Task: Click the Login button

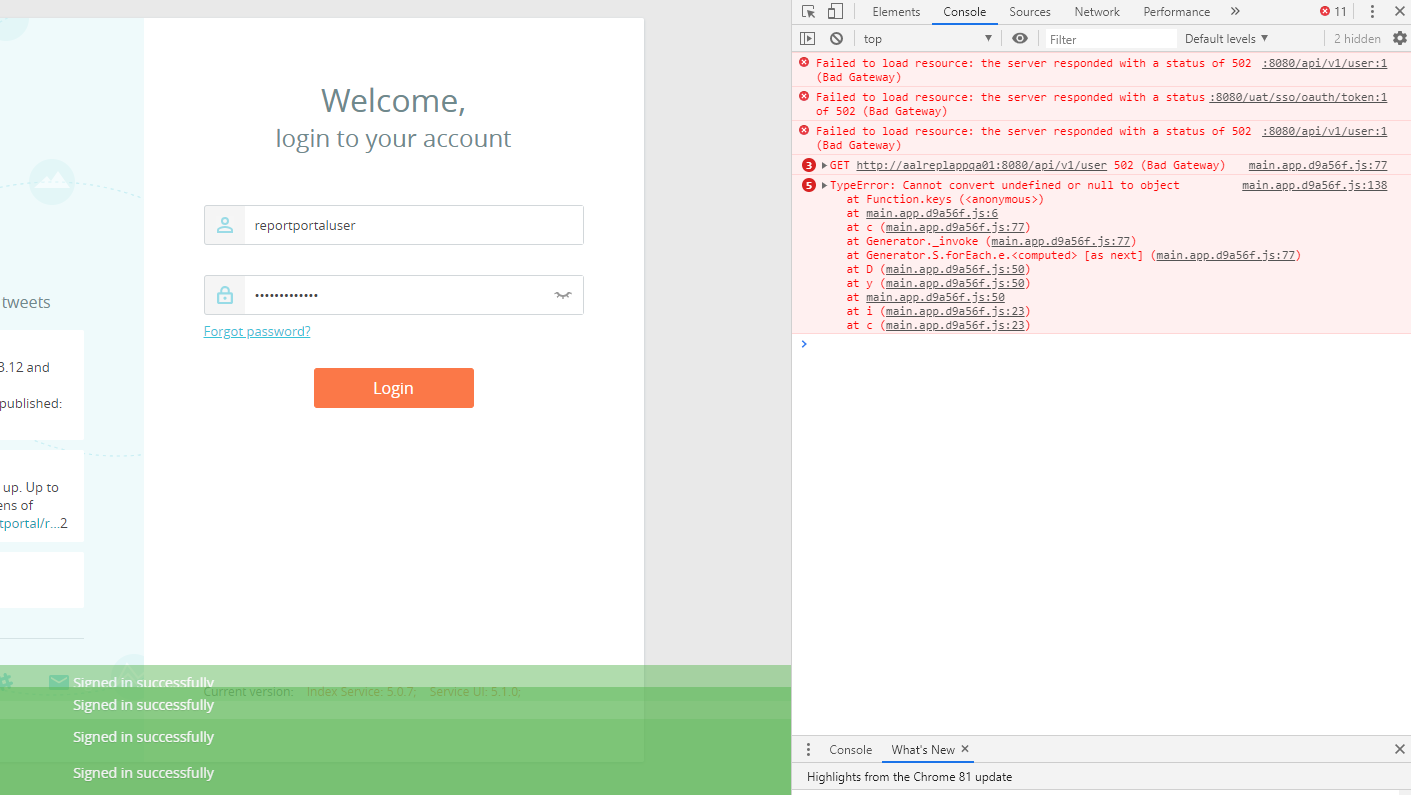Action: [393, 388]
